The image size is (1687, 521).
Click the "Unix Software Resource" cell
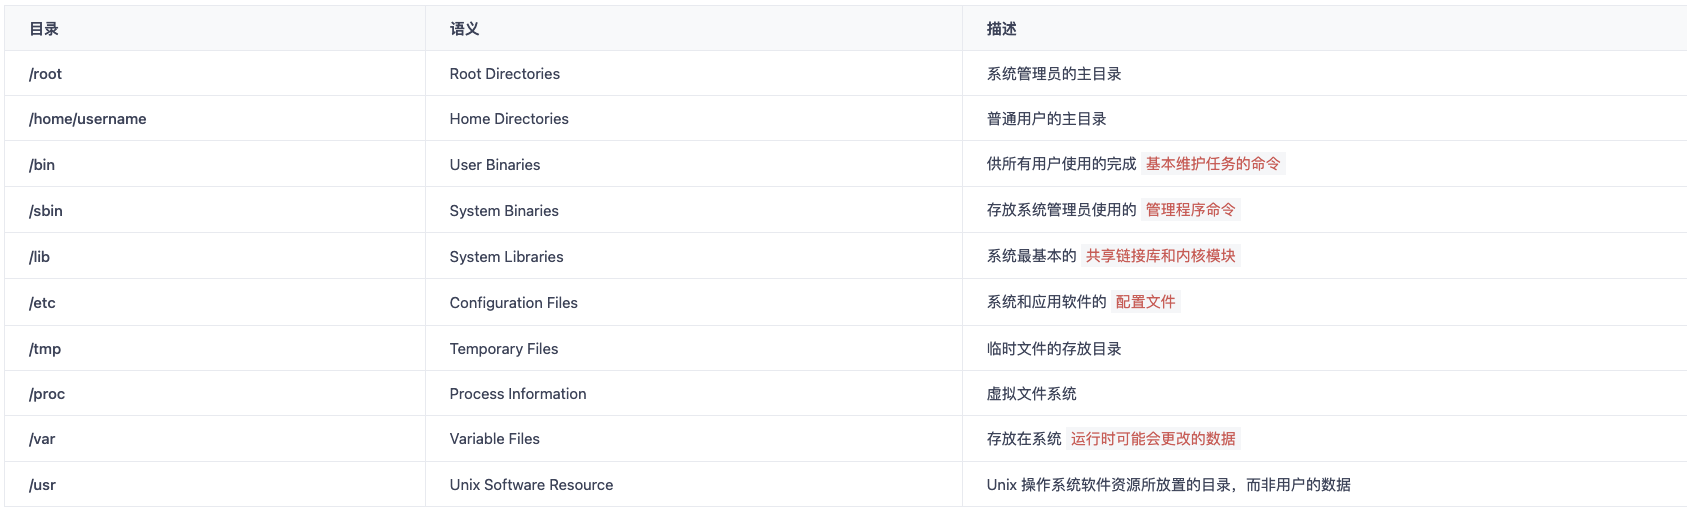[x=531, y=485]
